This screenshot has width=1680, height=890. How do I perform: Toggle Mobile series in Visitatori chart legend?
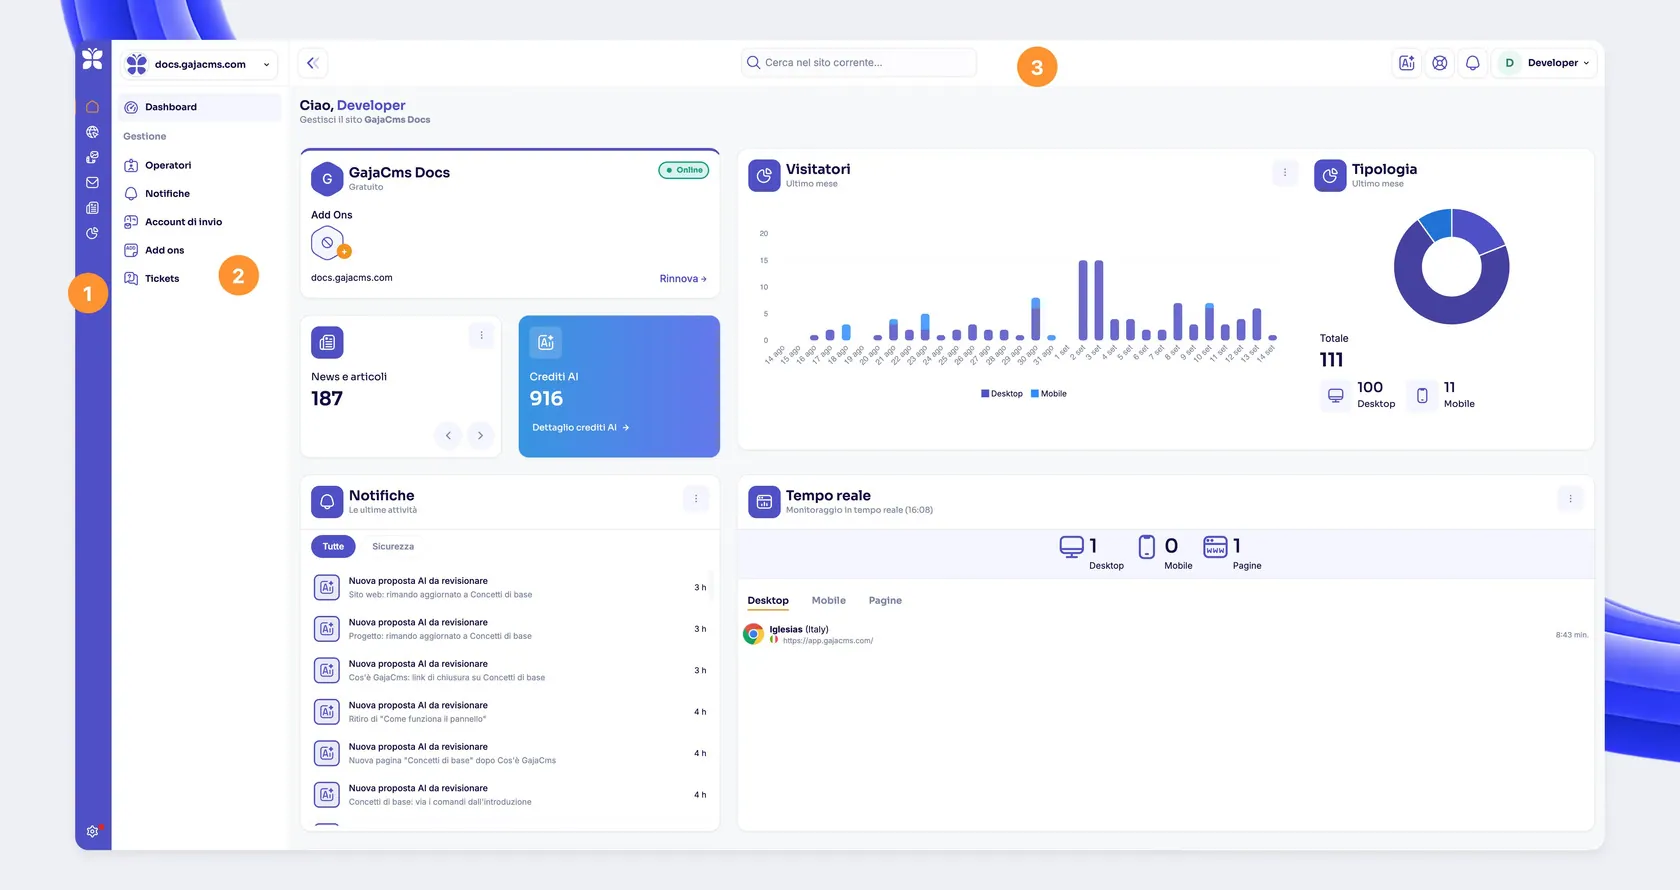pos(1049,394)
